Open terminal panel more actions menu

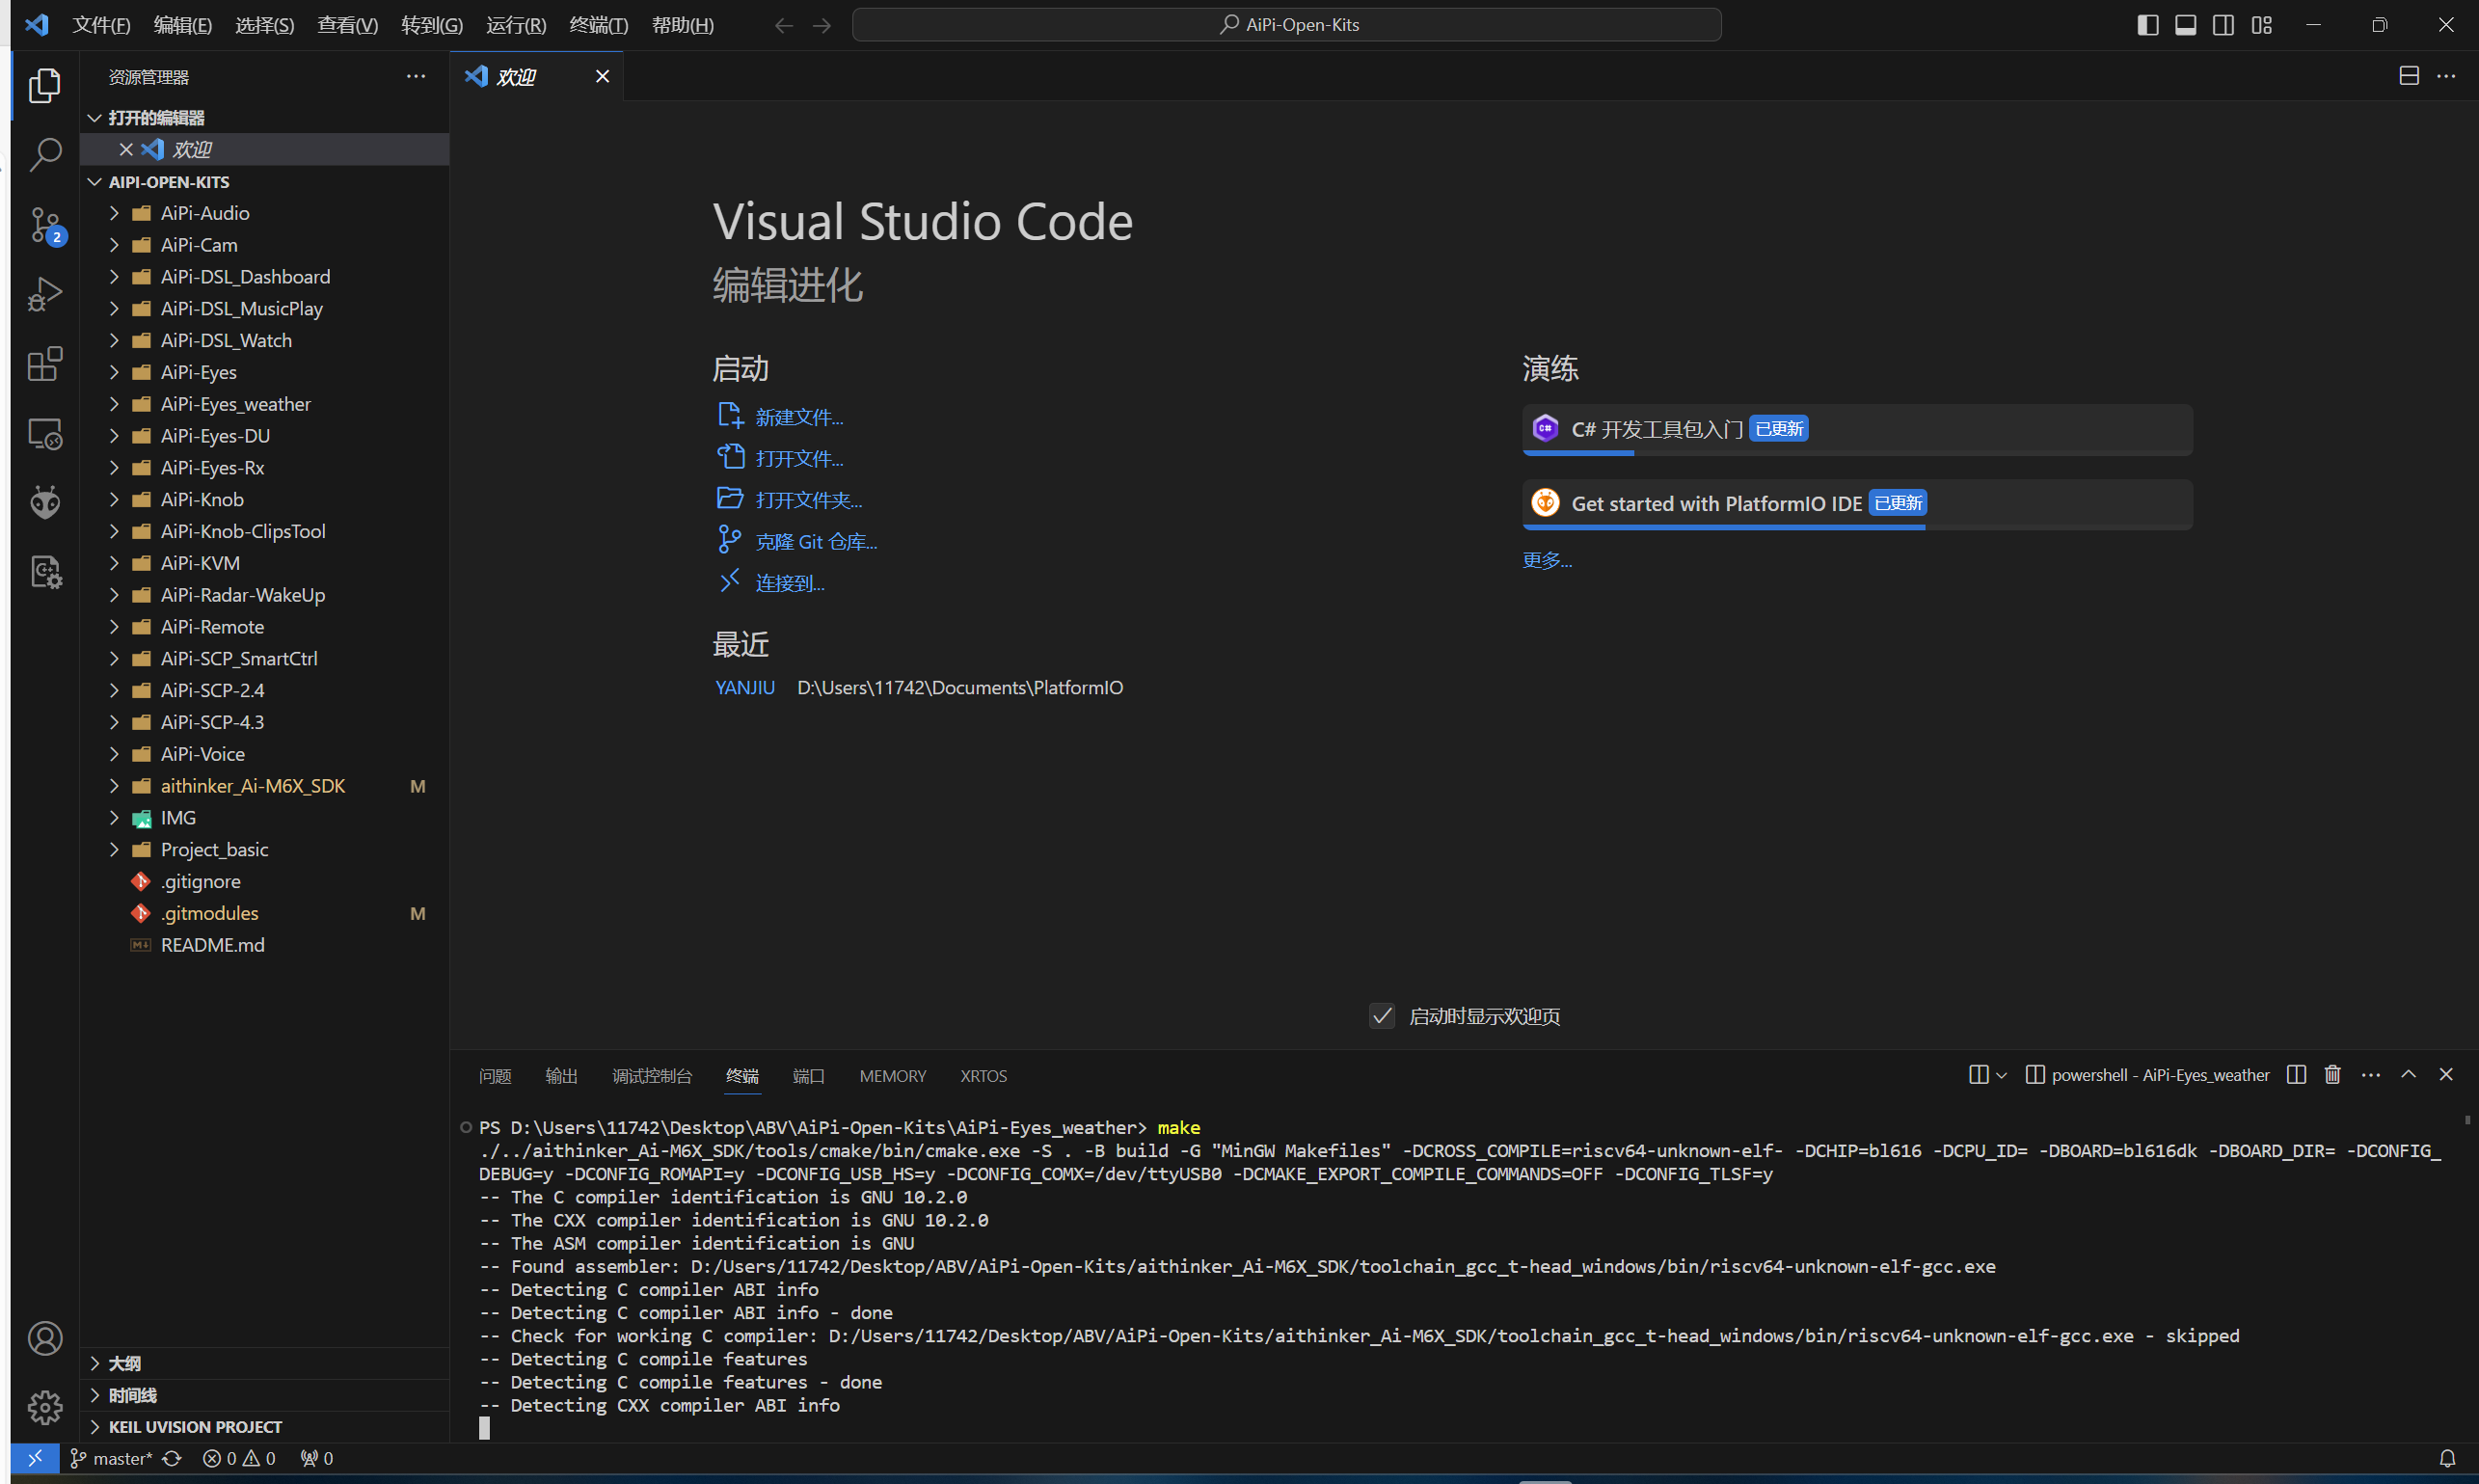(x=2370, y=1074)
